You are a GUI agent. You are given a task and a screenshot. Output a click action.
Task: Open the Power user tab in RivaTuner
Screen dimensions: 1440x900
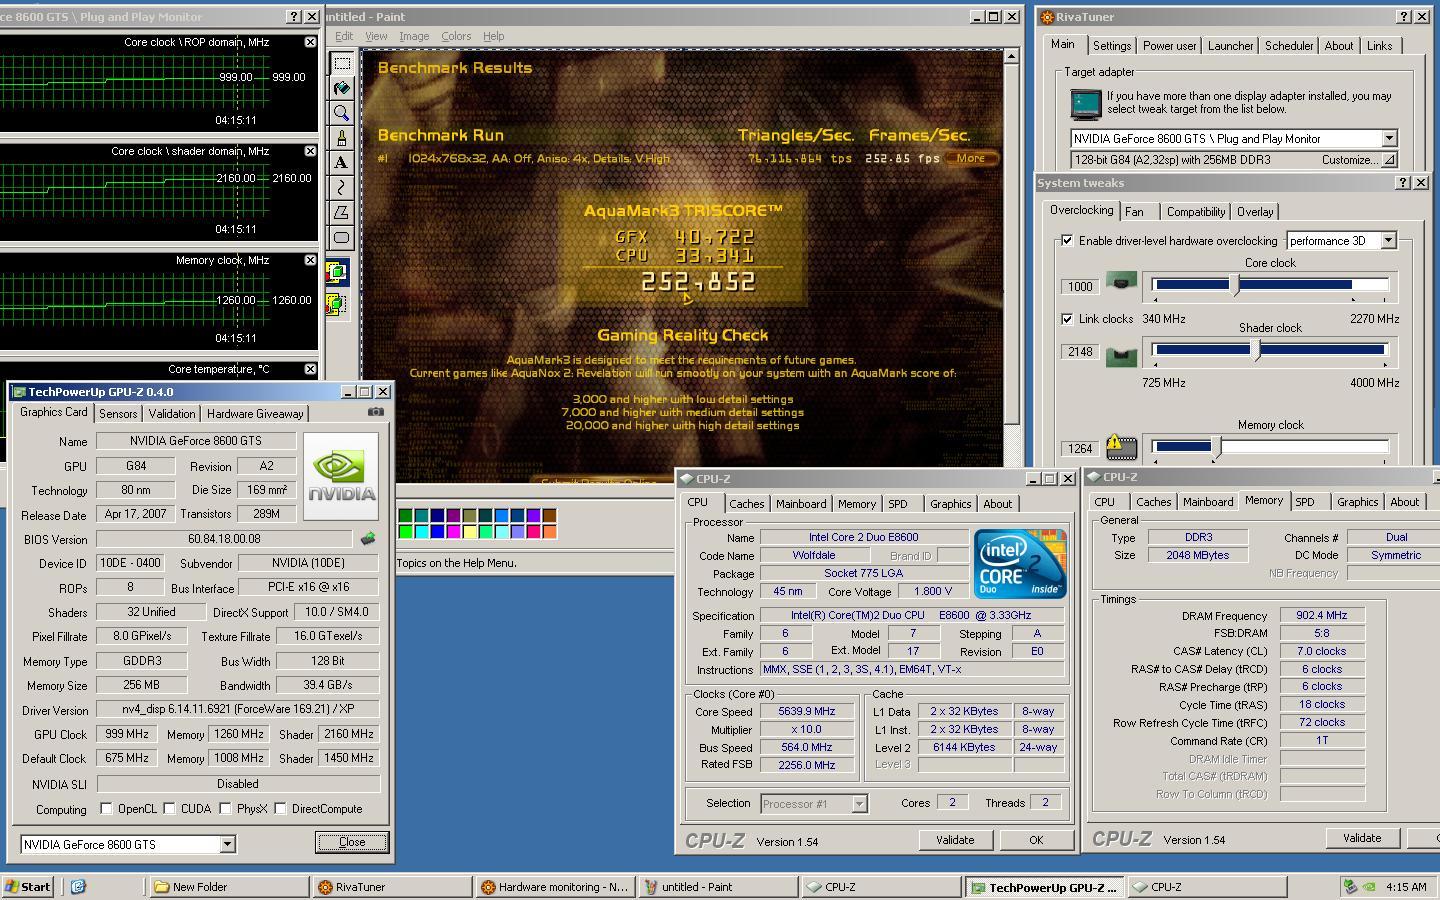point(1169,45)
